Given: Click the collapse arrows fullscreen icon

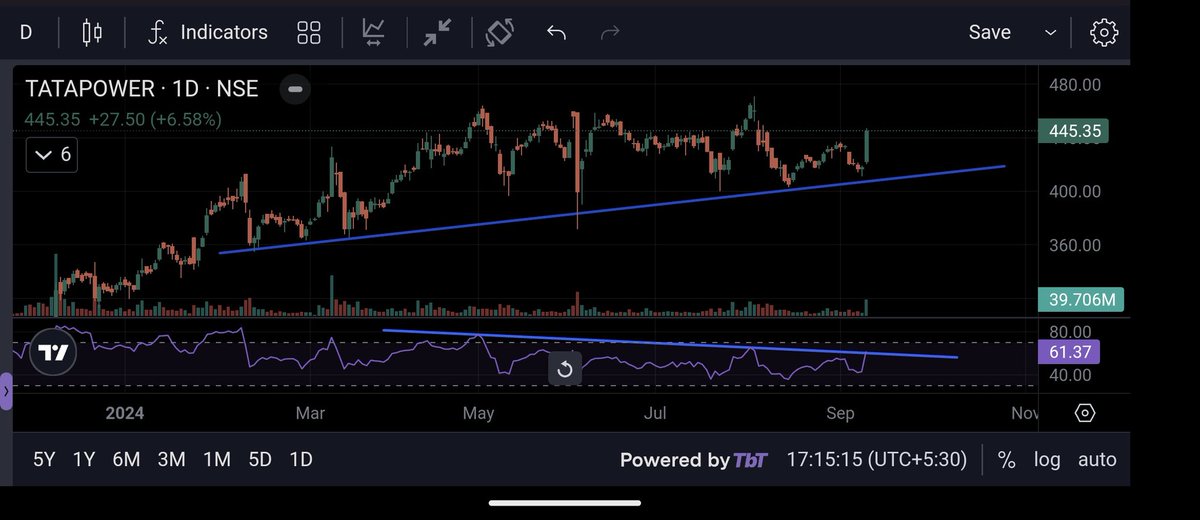Looking at the screenshot, I should click(436, 32).
